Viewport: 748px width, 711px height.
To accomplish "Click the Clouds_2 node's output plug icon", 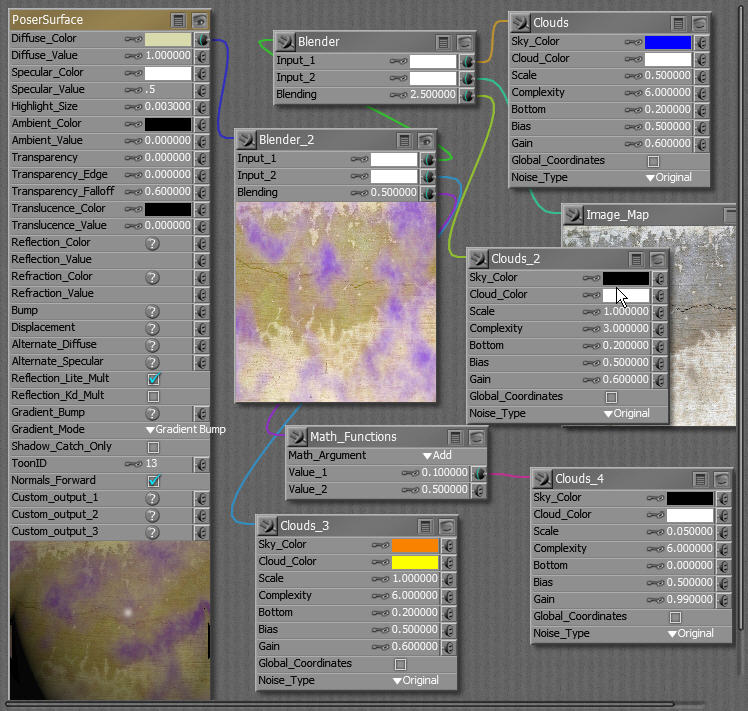I will pos(478,259).
